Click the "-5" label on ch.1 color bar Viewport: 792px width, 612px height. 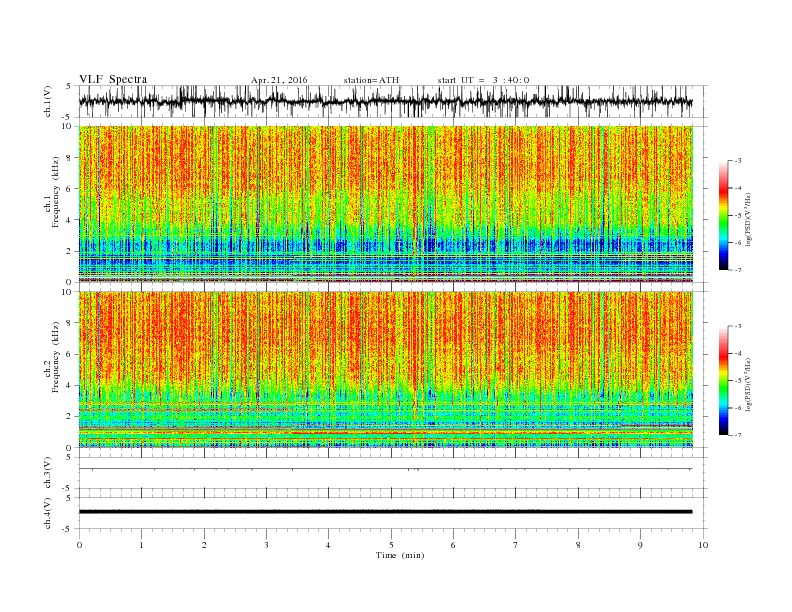pyautogui.click(x=738, y=216)
